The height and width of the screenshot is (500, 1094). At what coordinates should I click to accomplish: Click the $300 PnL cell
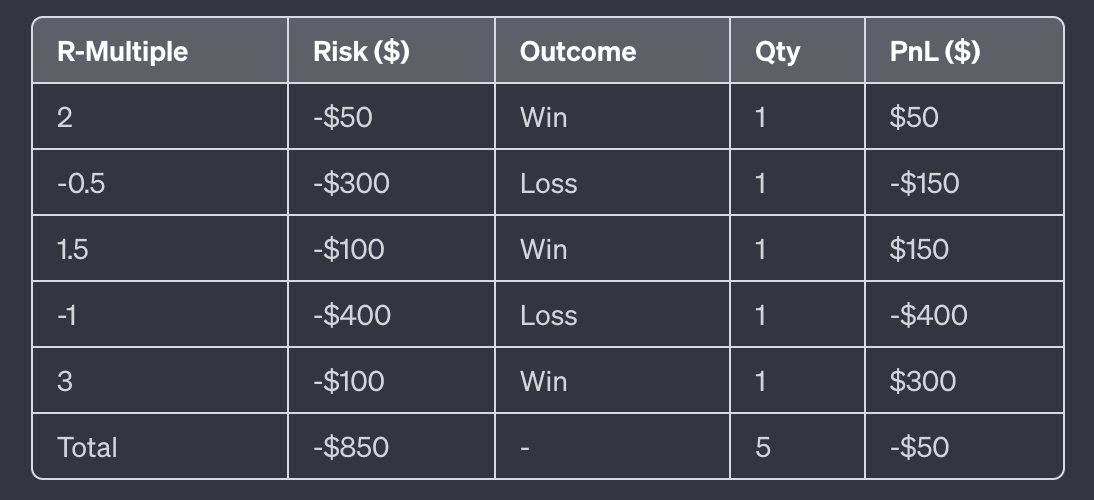click(922, 381)
